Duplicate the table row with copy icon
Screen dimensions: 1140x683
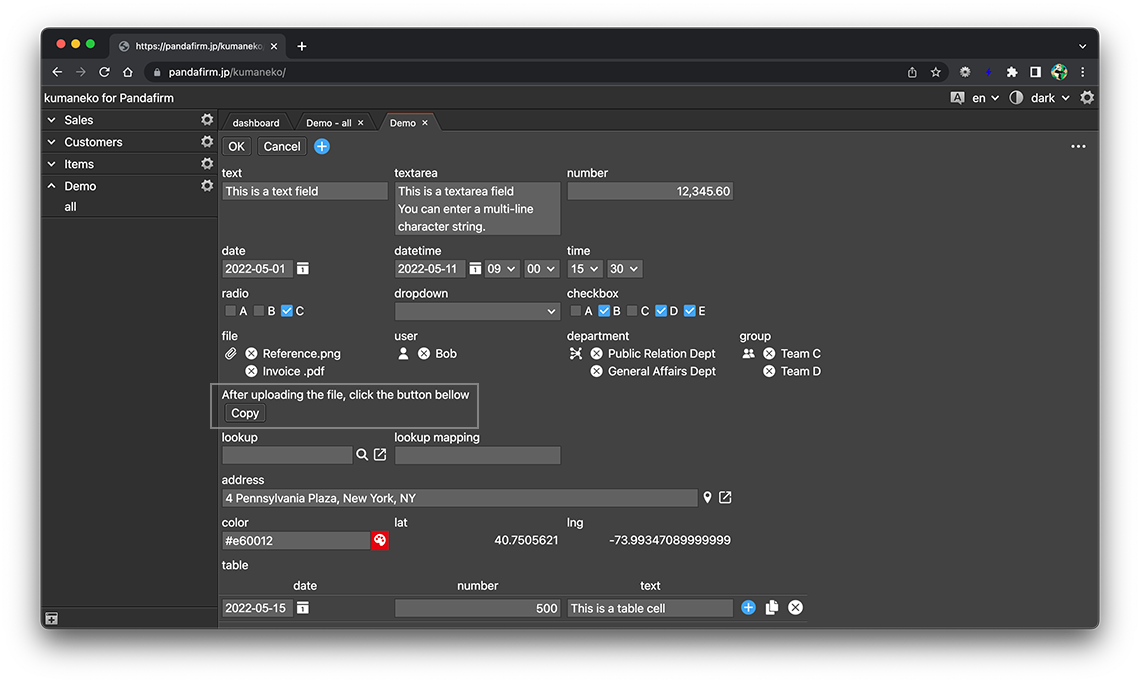(x=772, y=608)
